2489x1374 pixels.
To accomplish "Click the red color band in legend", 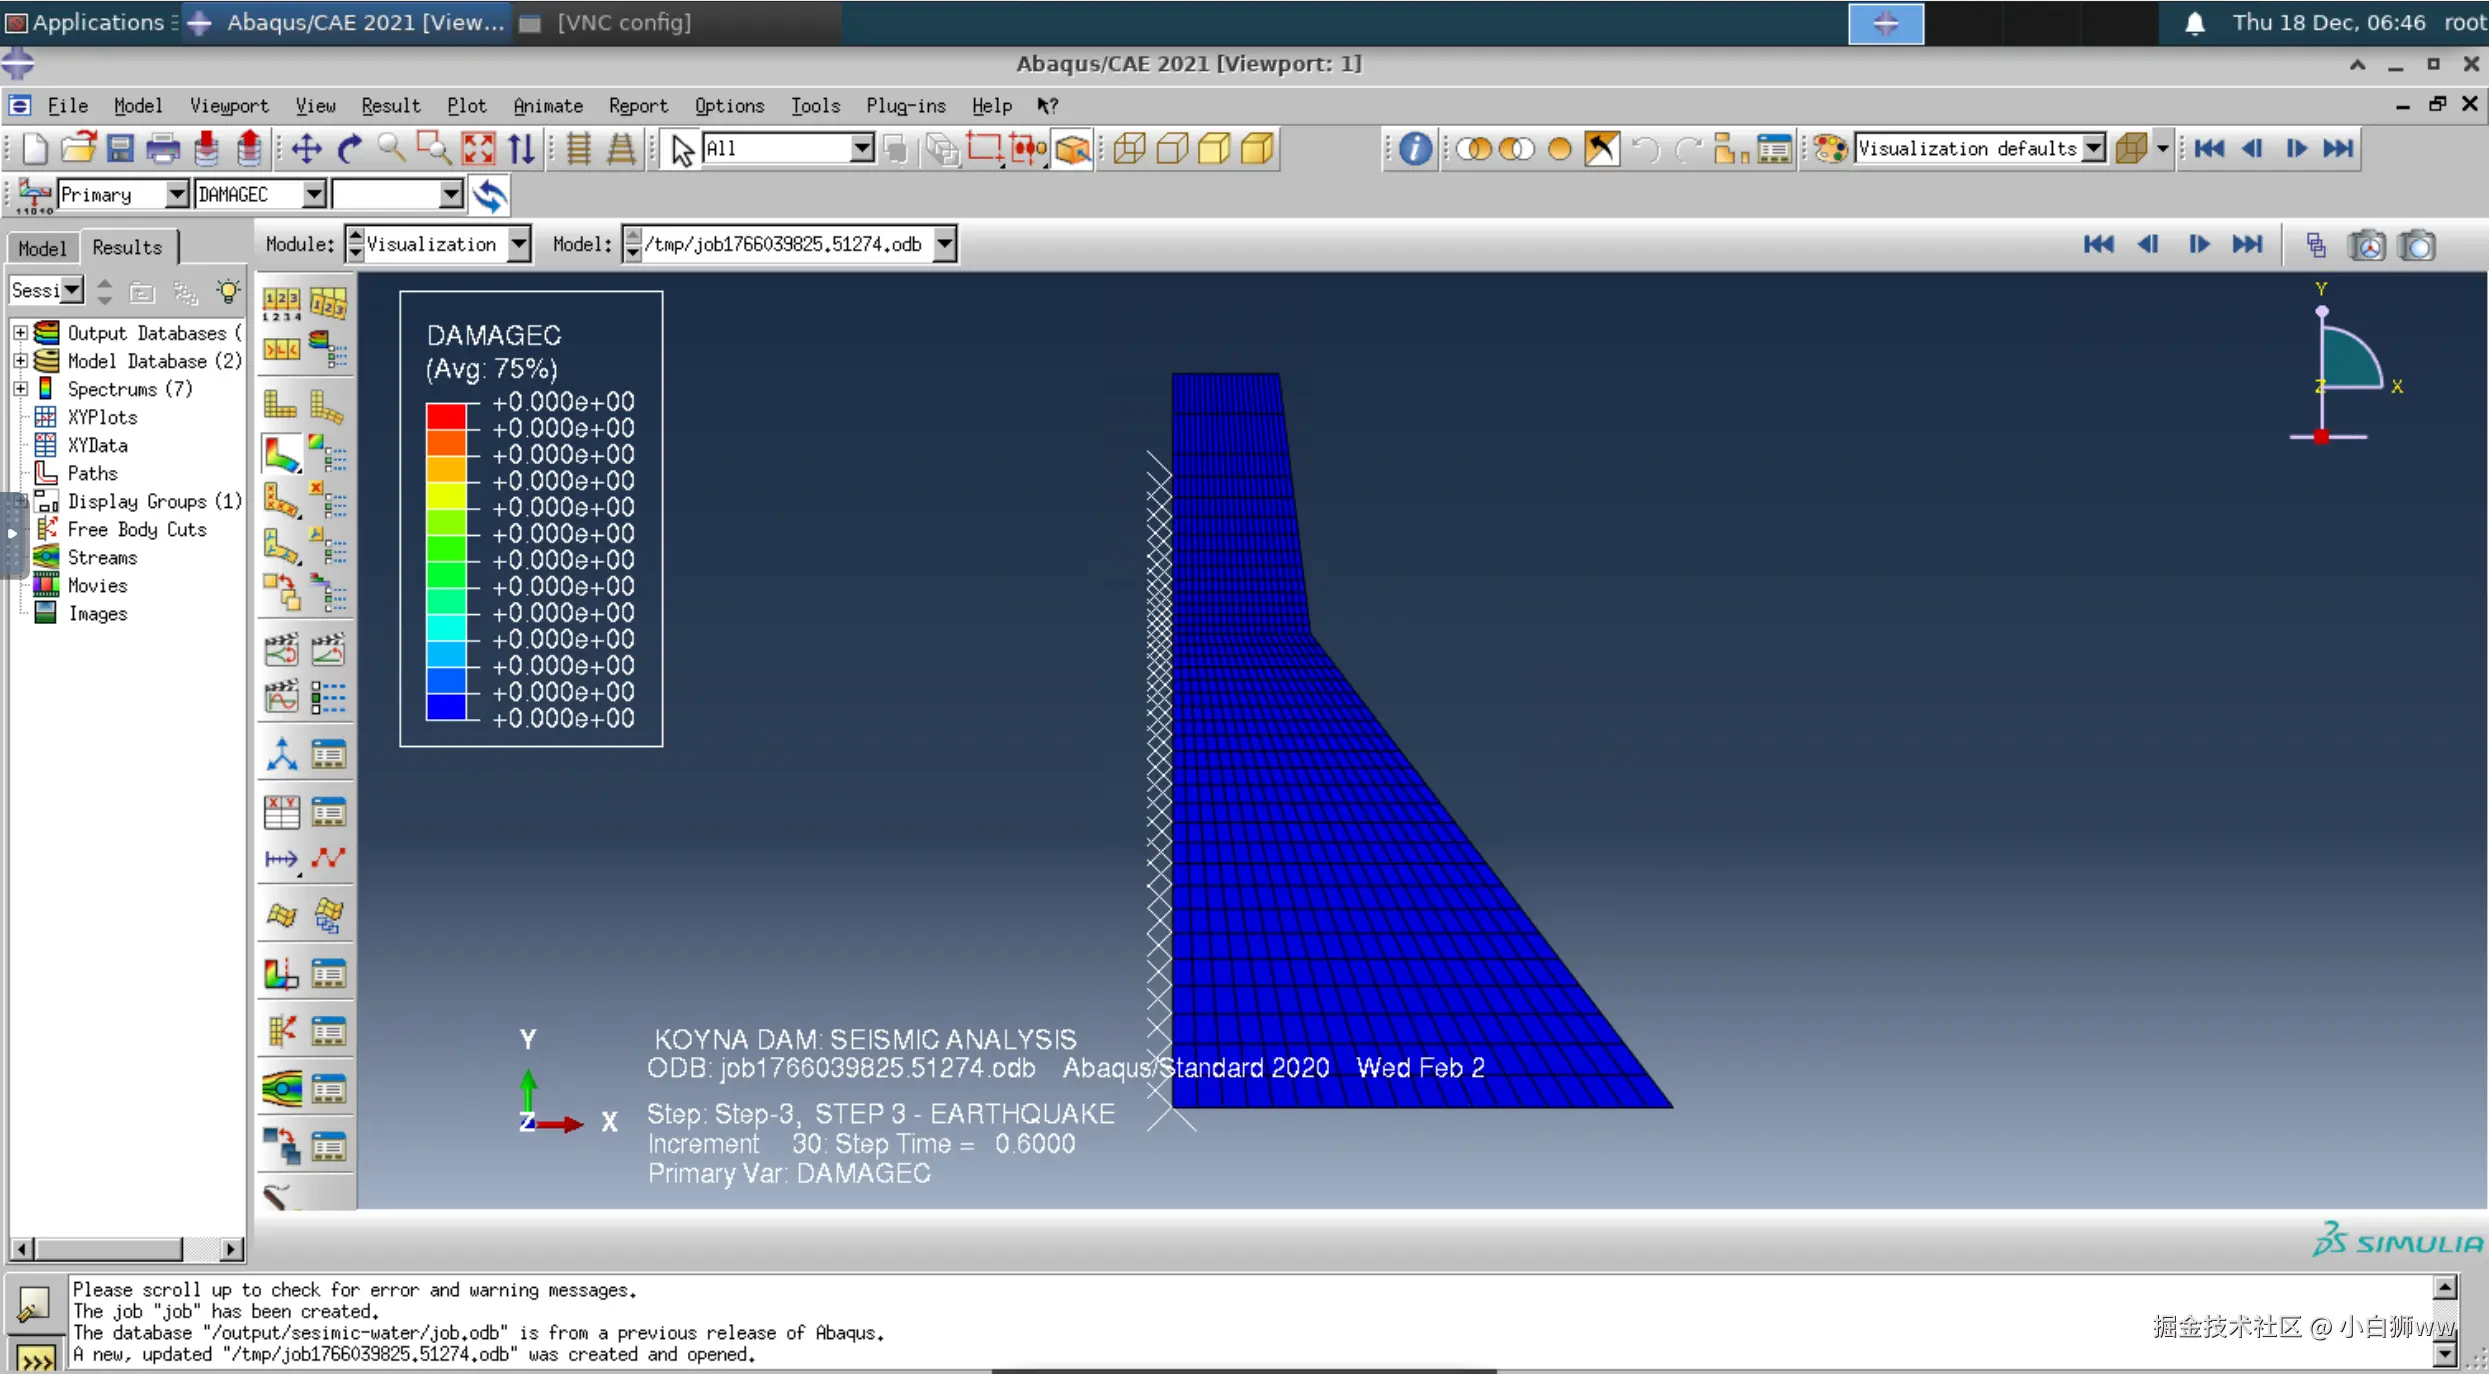I will (446, 414).
